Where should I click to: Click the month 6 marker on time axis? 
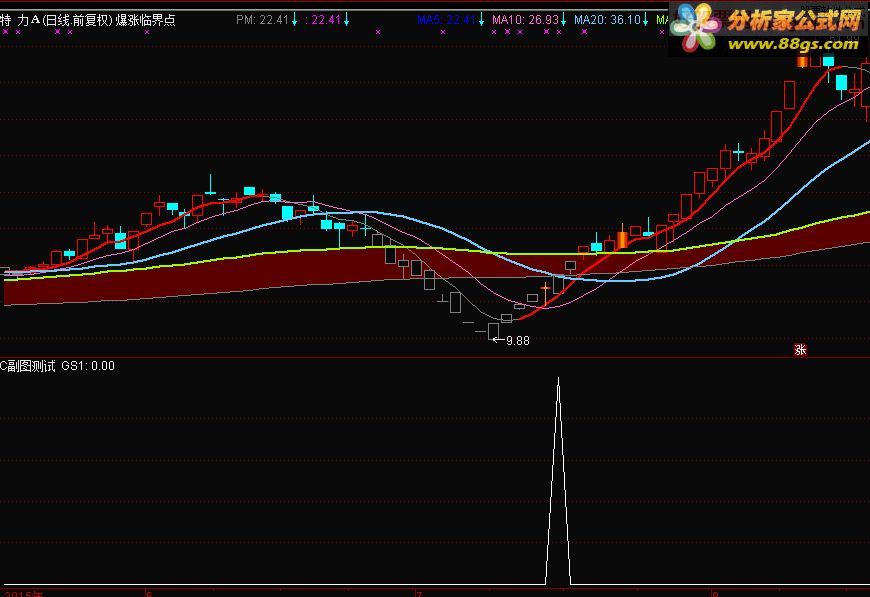149,594
